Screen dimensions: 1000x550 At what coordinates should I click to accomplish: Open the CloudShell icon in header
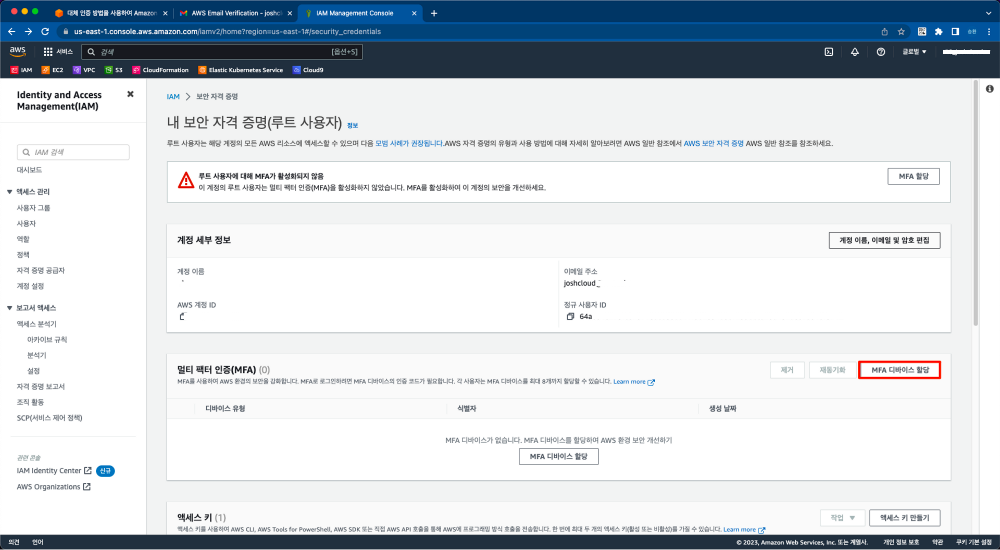coord(828,52)
